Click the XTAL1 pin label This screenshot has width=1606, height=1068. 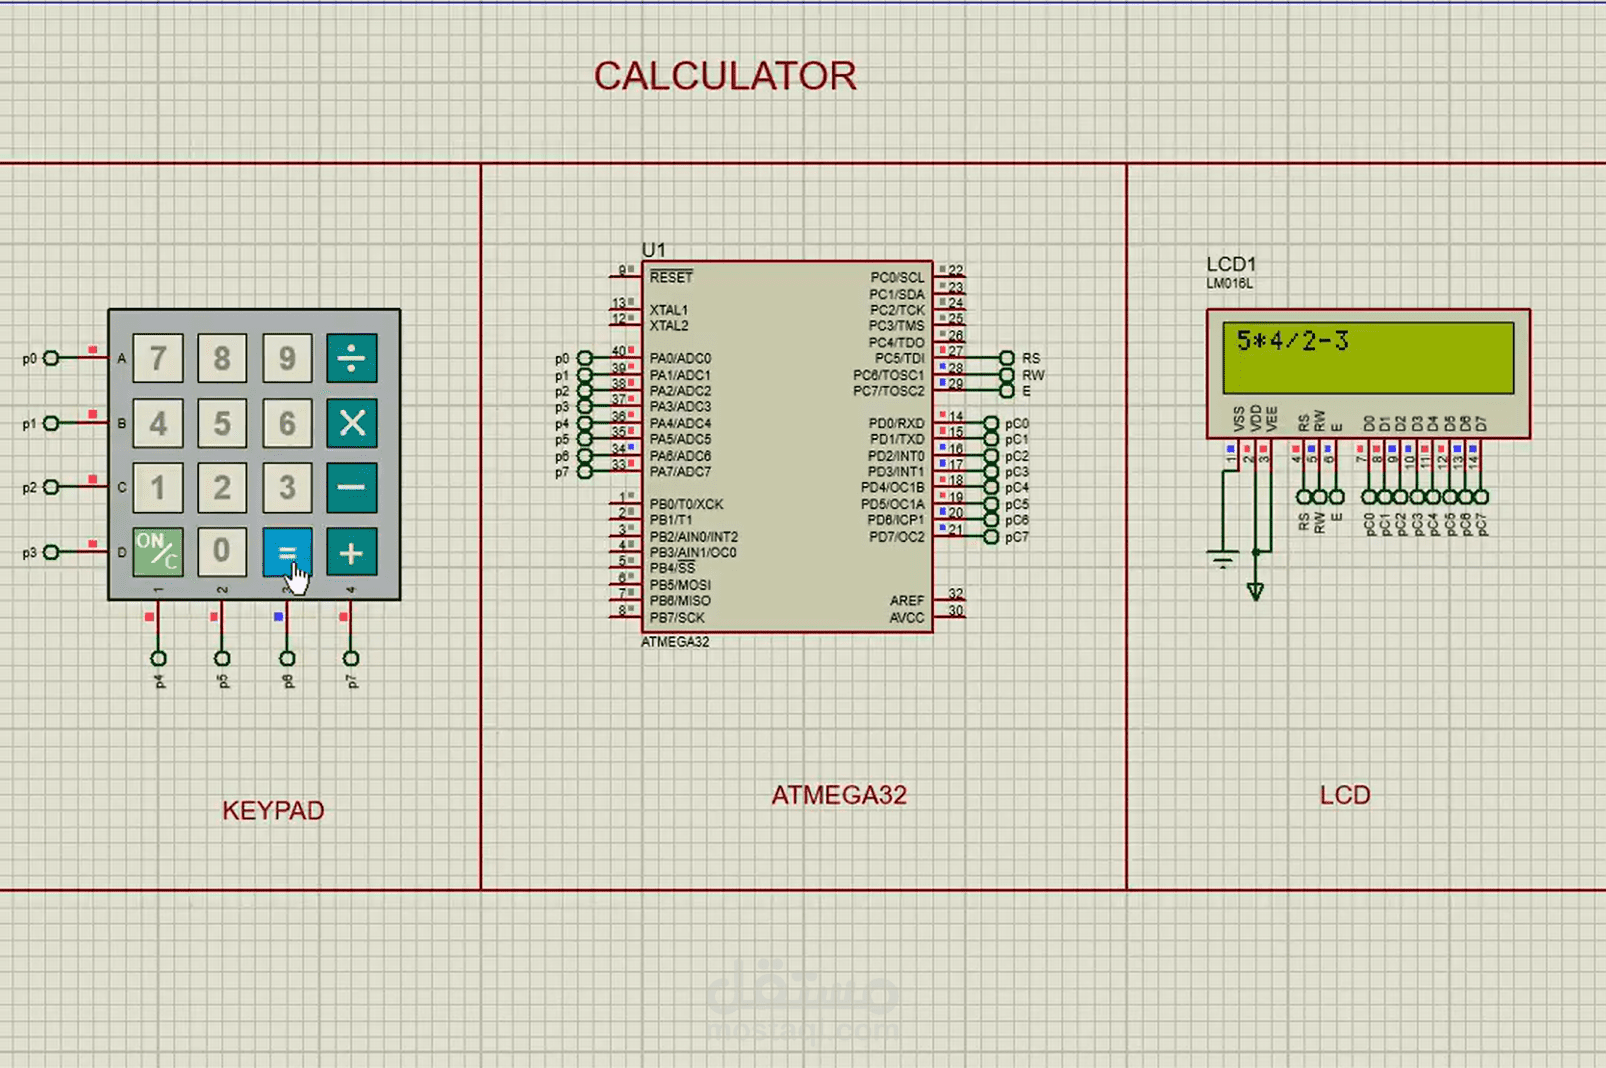(668, 310)
